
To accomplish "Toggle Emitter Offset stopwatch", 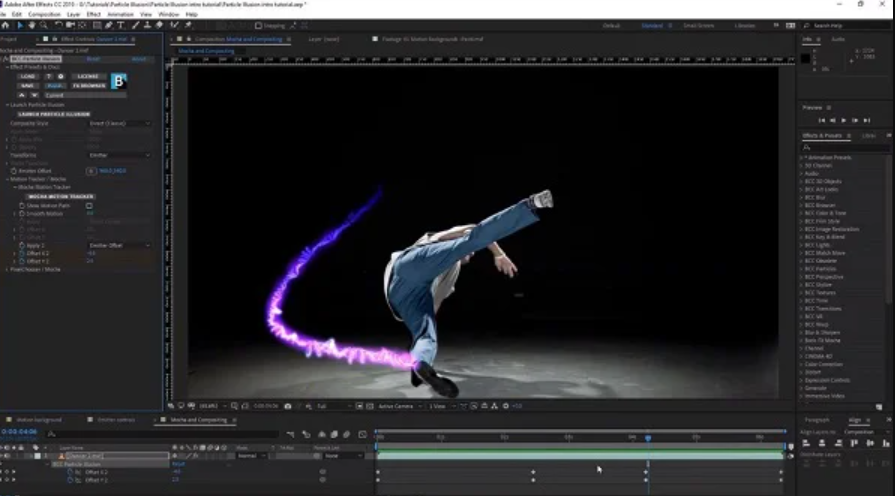I will [x=14, y=171].
